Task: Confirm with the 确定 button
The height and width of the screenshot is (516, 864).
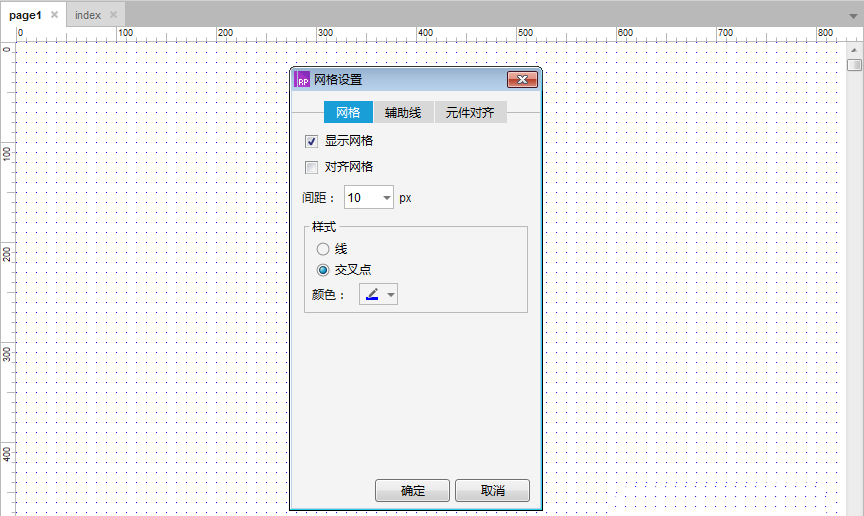Action: point(412,491)
